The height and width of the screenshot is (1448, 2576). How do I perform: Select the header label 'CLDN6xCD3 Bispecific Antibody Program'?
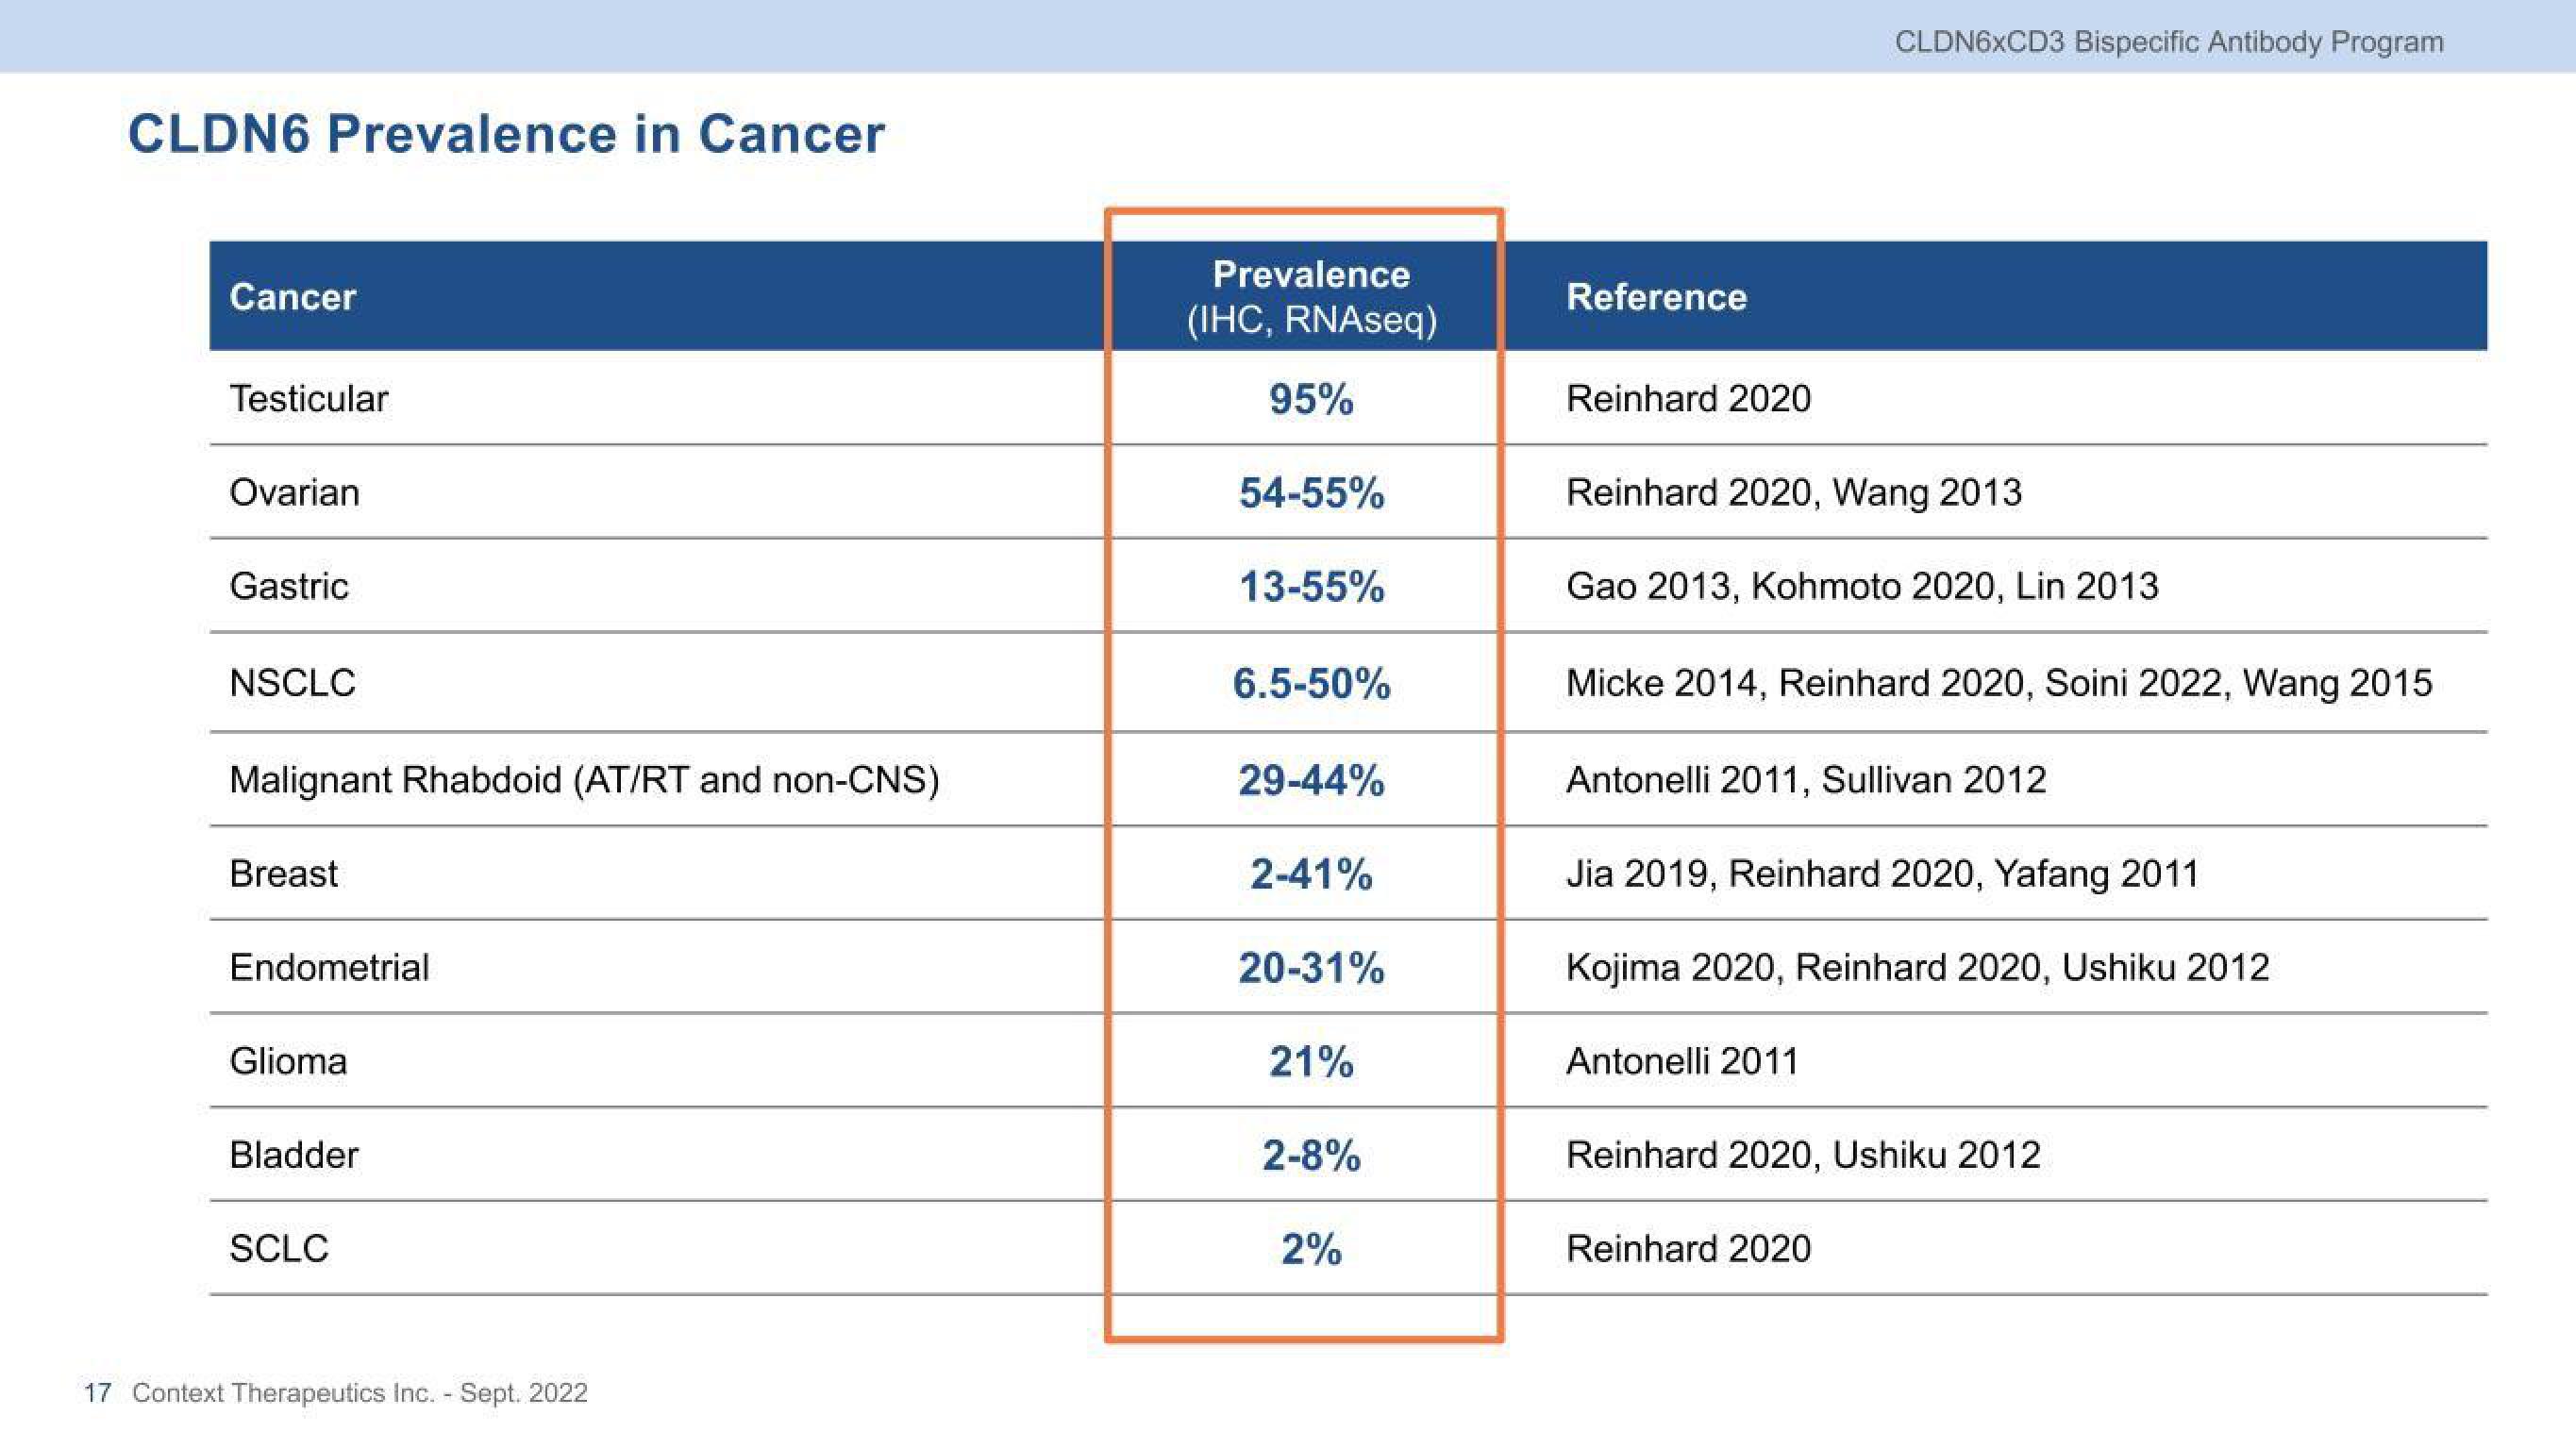tap(2169, 42)
